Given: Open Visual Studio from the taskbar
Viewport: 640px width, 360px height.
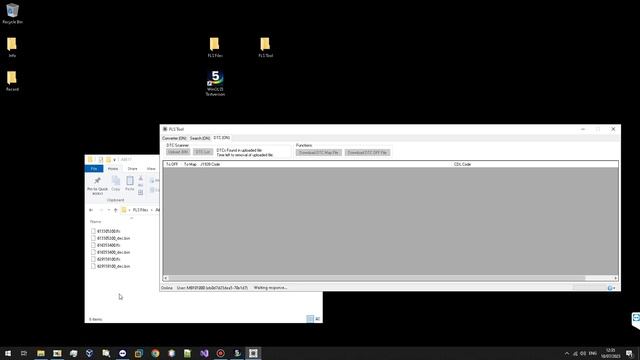Looking at the screenshot, I should pyautogui.click(x=204, y=353).
